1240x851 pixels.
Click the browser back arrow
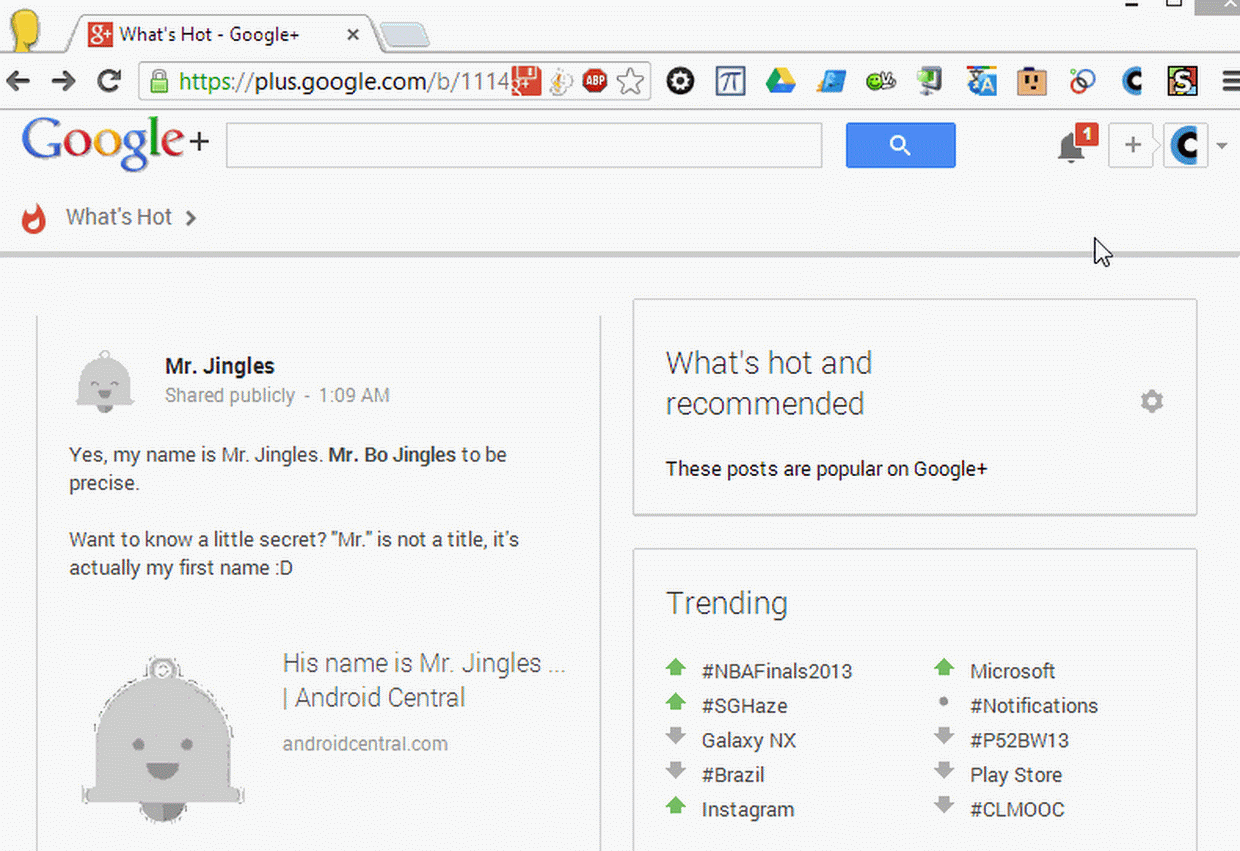[x=18, y=81]
